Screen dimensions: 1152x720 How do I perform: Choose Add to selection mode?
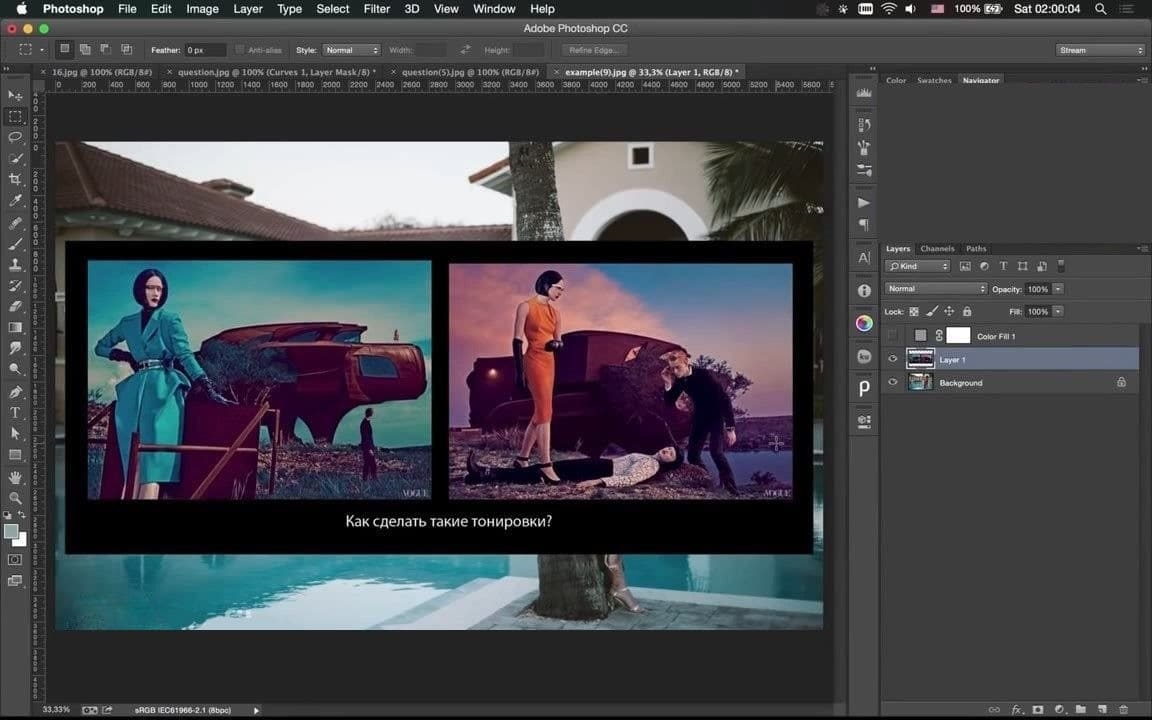(x=85, y=49)
